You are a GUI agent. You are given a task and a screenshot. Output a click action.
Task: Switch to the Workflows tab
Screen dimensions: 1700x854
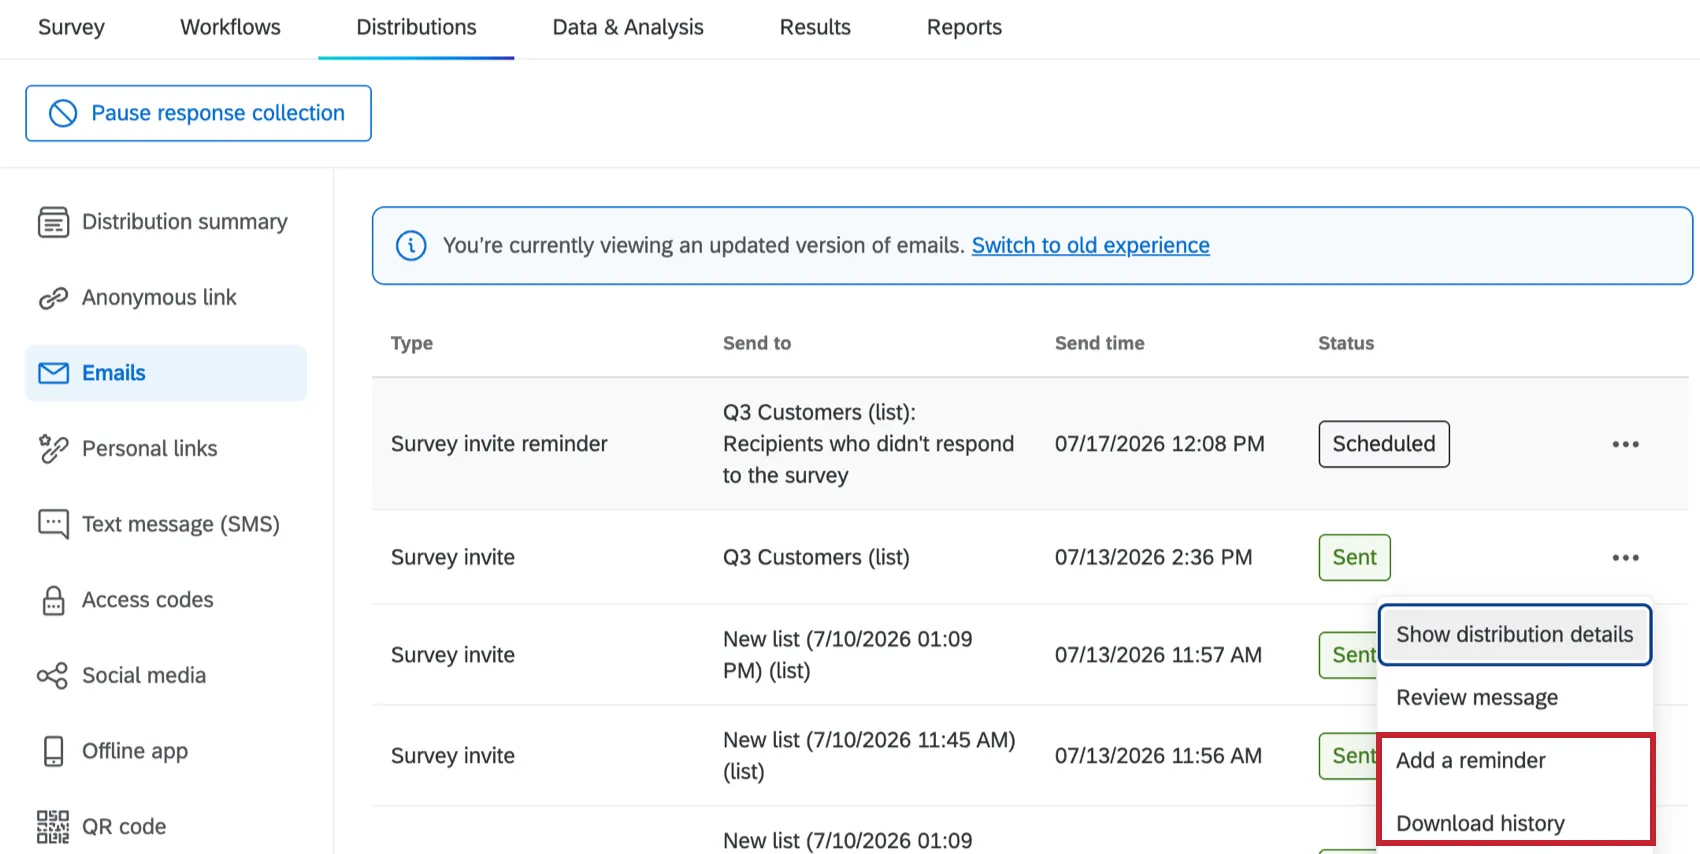(230, 27)
